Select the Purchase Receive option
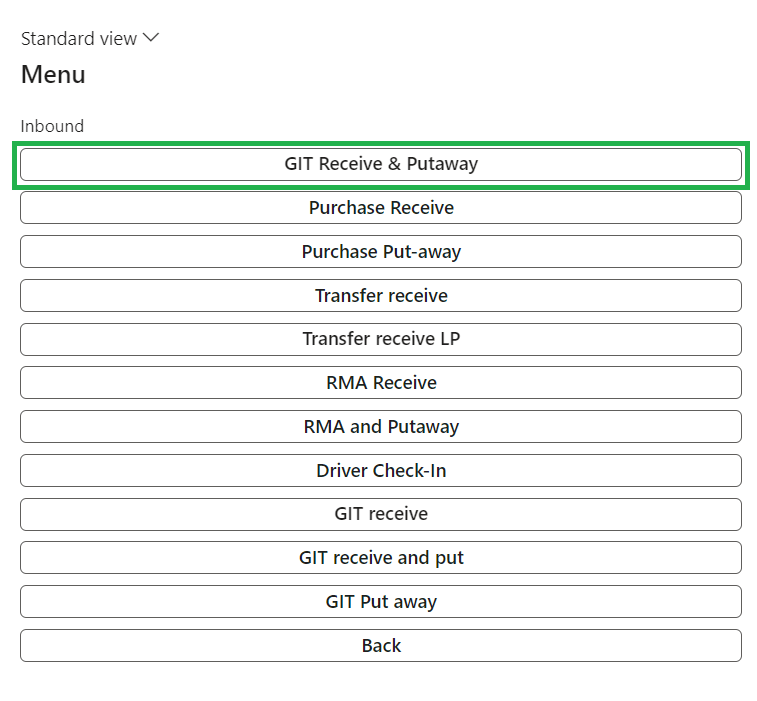Screen dimensions: 757x701 point(380,208)
